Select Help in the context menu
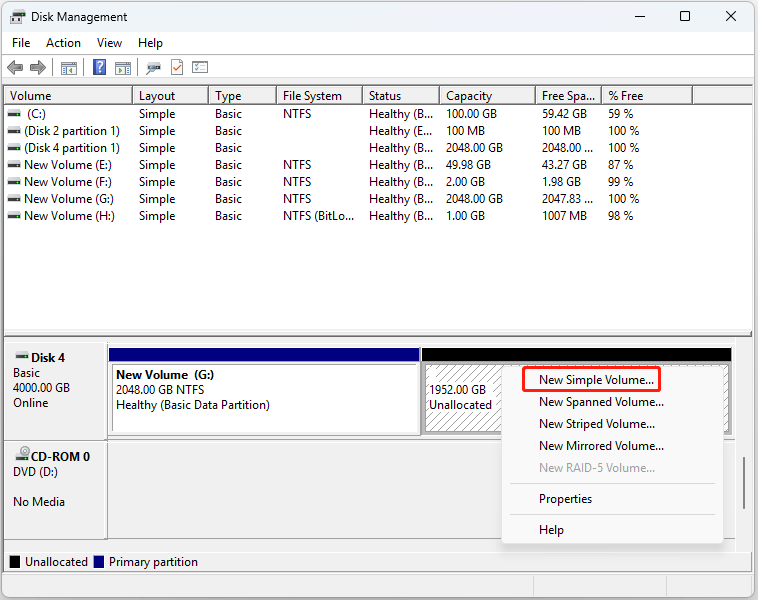The image size is (758, 600). click(x=551, y=530)
